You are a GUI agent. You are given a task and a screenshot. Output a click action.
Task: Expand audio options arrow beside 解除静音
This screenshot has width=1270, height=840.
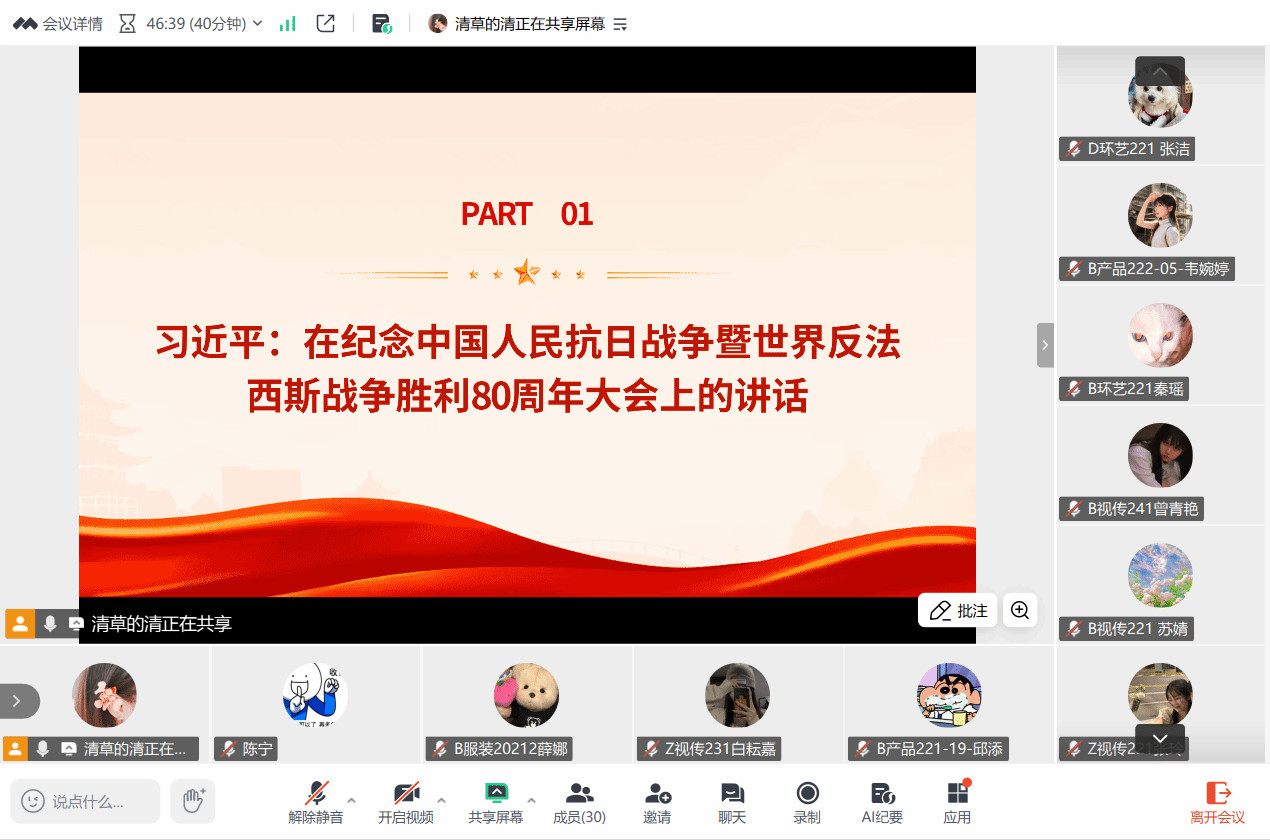click(x=351, y=801)
